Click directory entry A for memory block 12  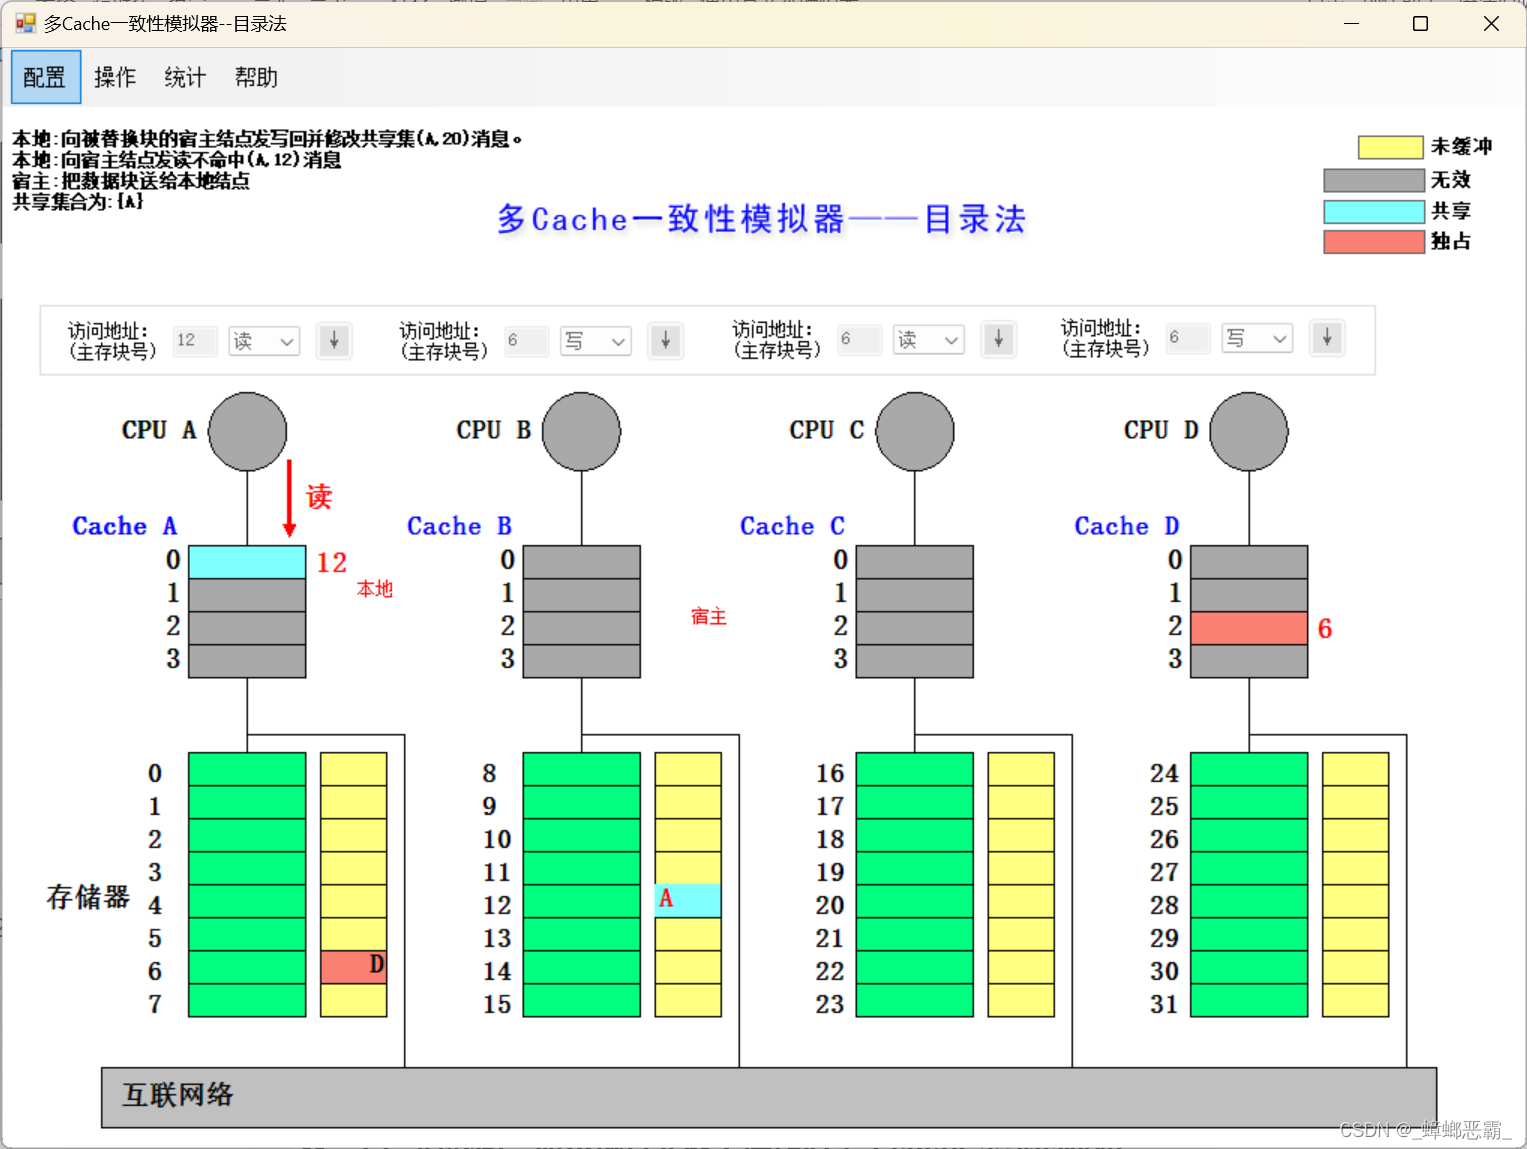tap(688, 901)
